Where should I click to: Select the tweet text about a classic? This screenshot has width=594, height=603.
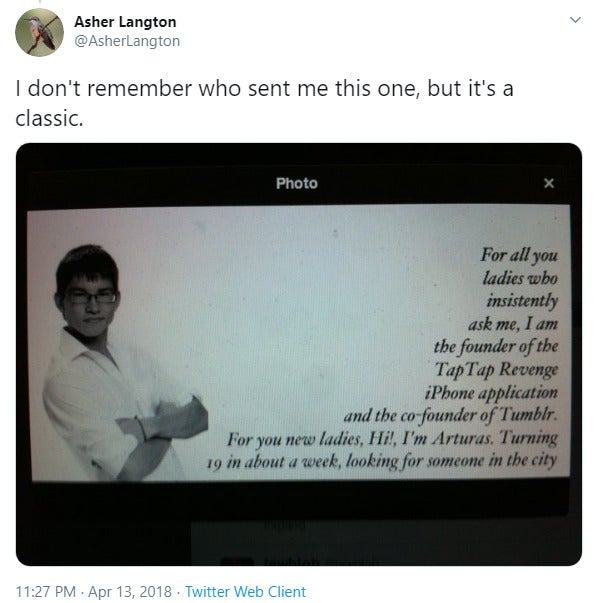(265, 103)
